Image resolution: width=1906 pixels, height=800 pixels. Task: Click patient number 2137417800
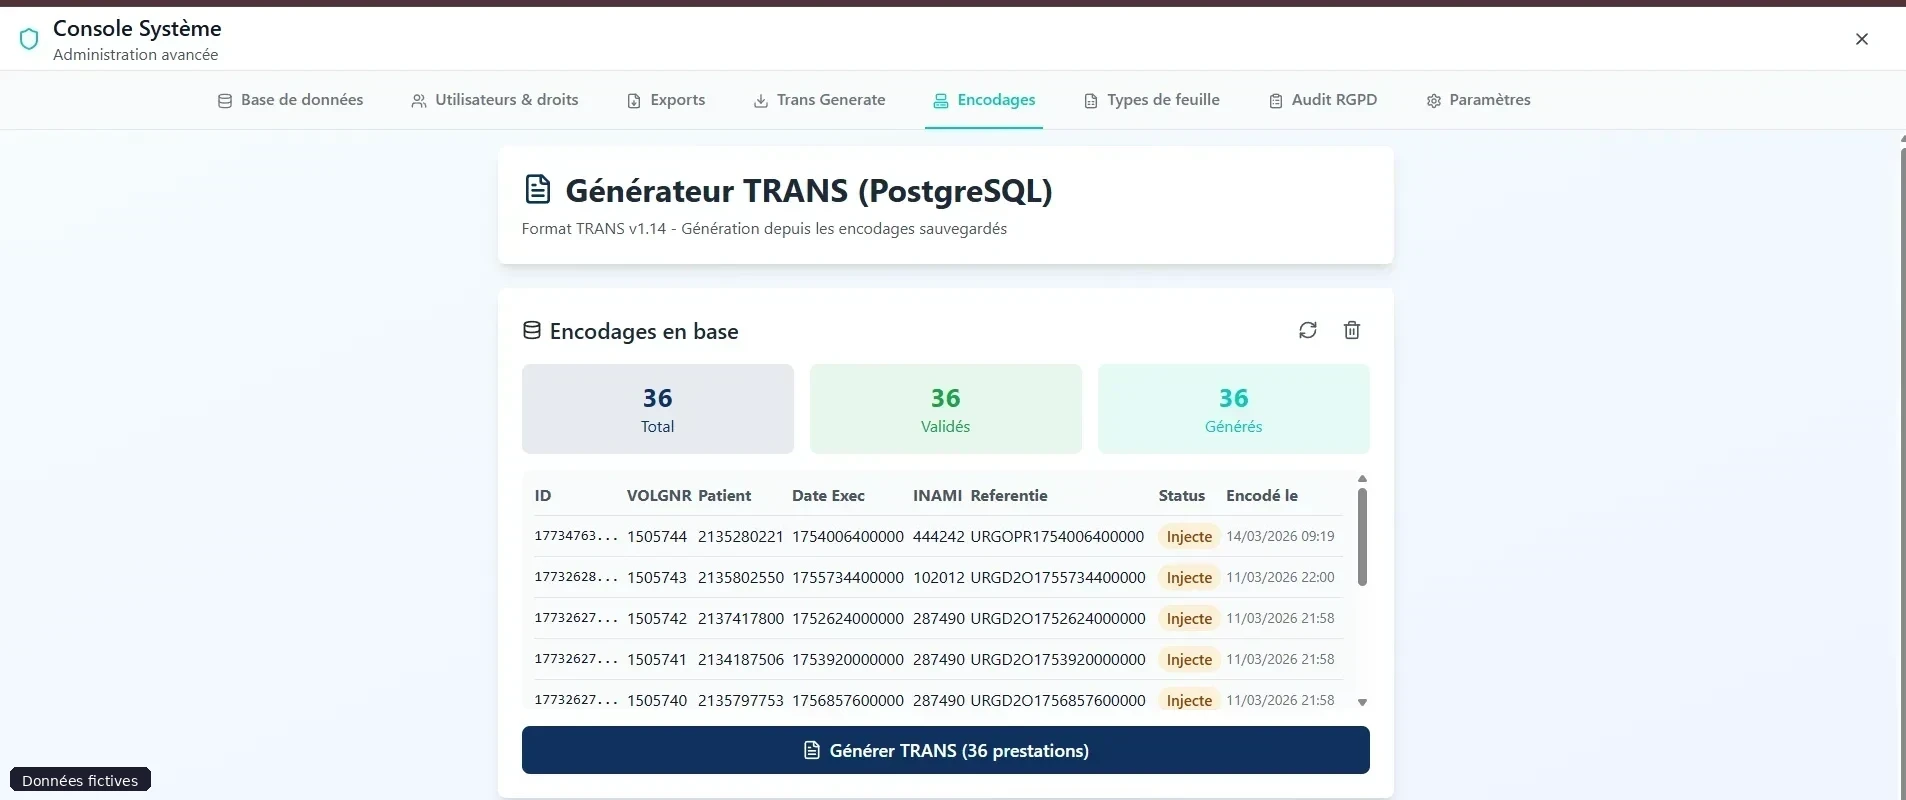741,619
